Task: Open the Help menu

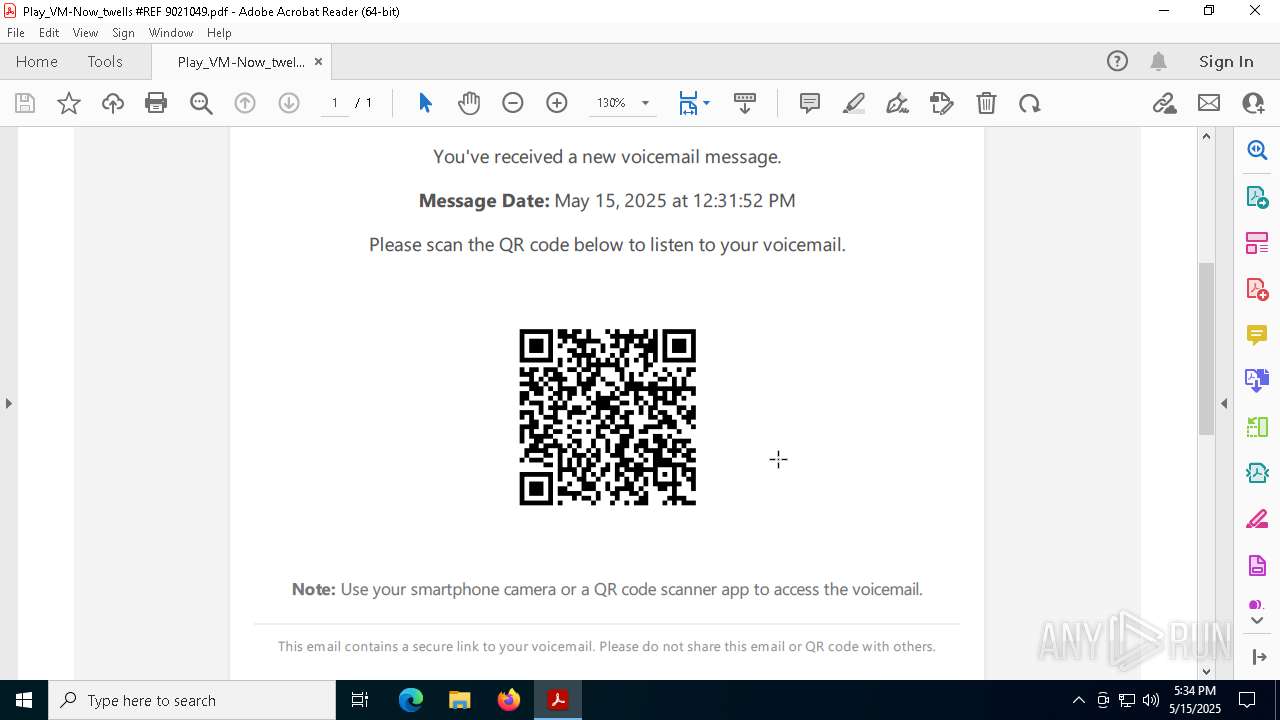Action: pyautogui.click(x=219, y=32)
